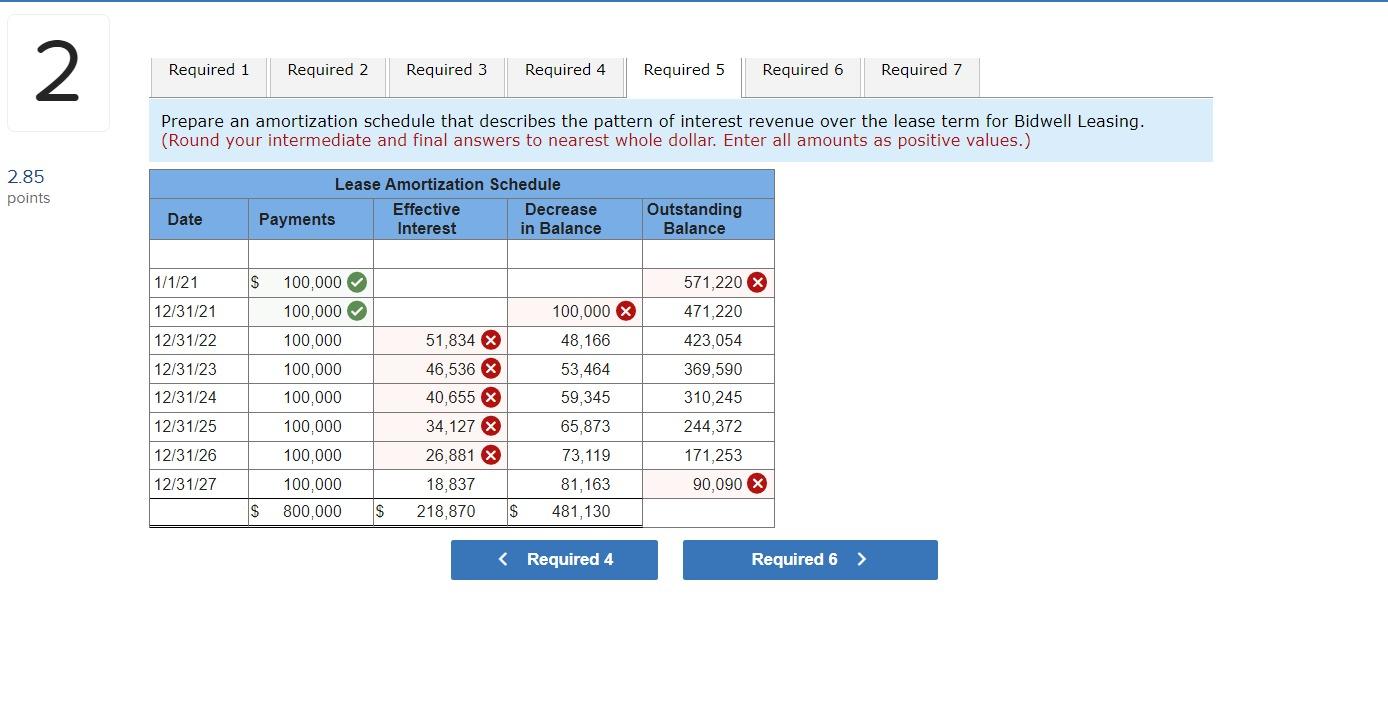Click the red X beside 26,881 interest
1388x705 pixels.
[x=489, y=455]
